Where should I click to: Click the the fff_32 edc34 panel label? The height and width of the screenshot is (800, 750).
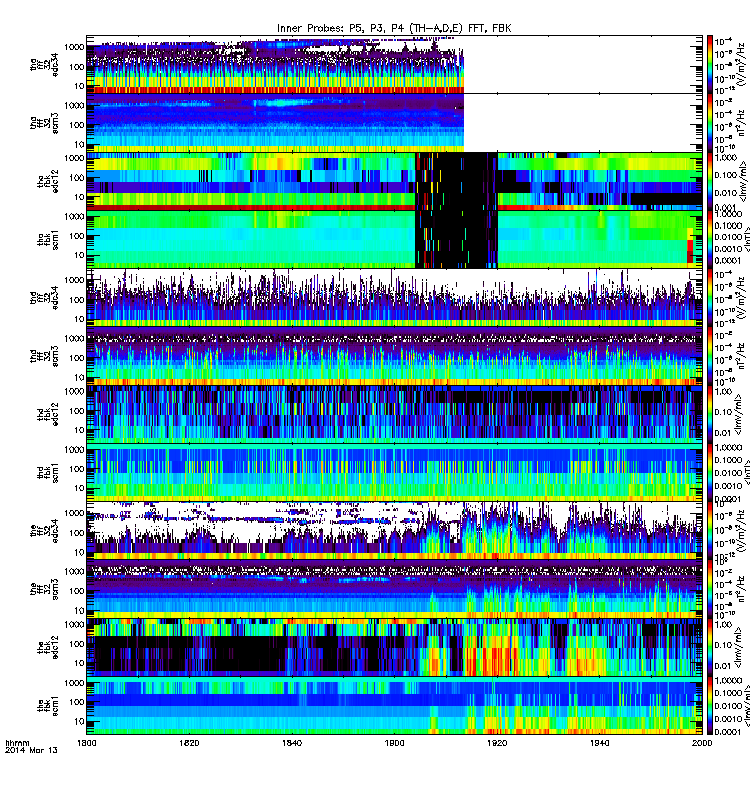(x=44, y=530)
